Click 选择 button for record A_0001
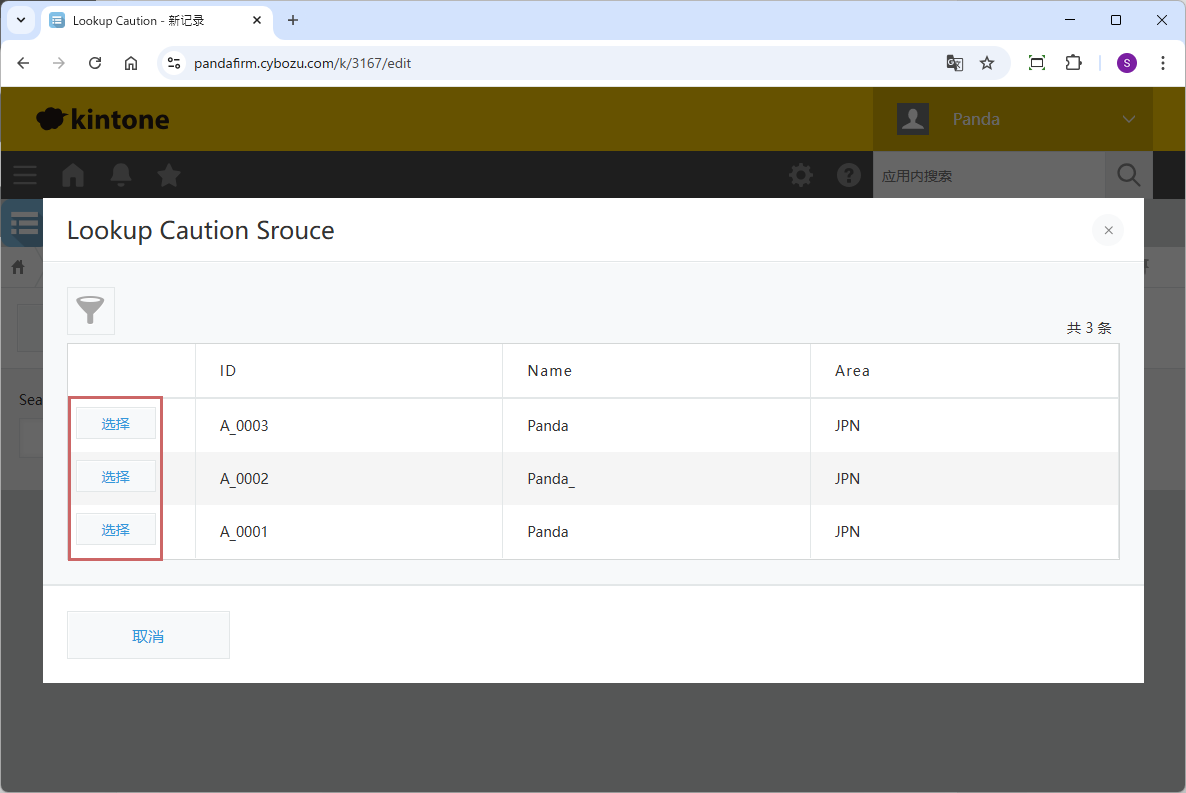 tap(116, 530)
